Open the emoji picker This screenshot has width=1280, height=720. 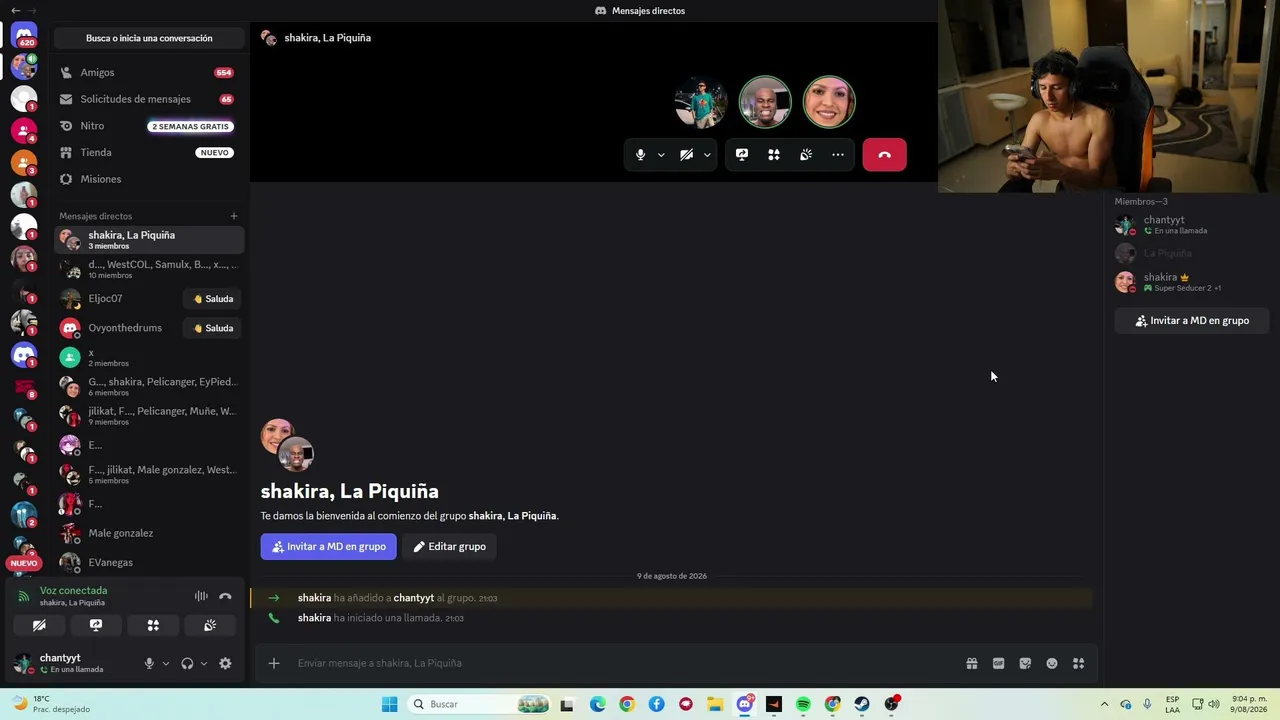1052,663
